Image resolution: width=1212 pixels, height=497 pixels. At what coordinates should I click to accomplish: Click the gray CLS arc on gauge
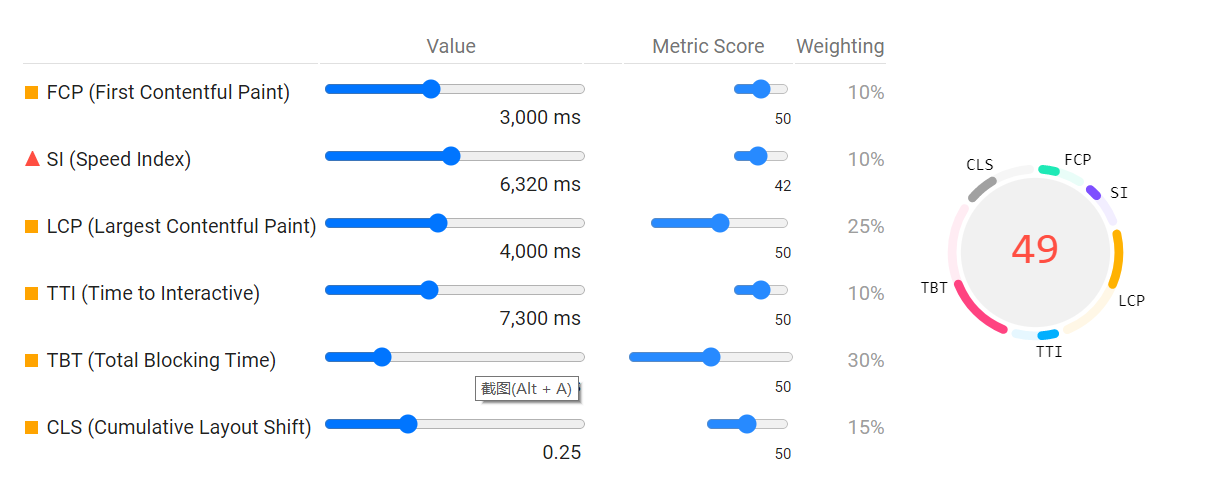(982, 188)
